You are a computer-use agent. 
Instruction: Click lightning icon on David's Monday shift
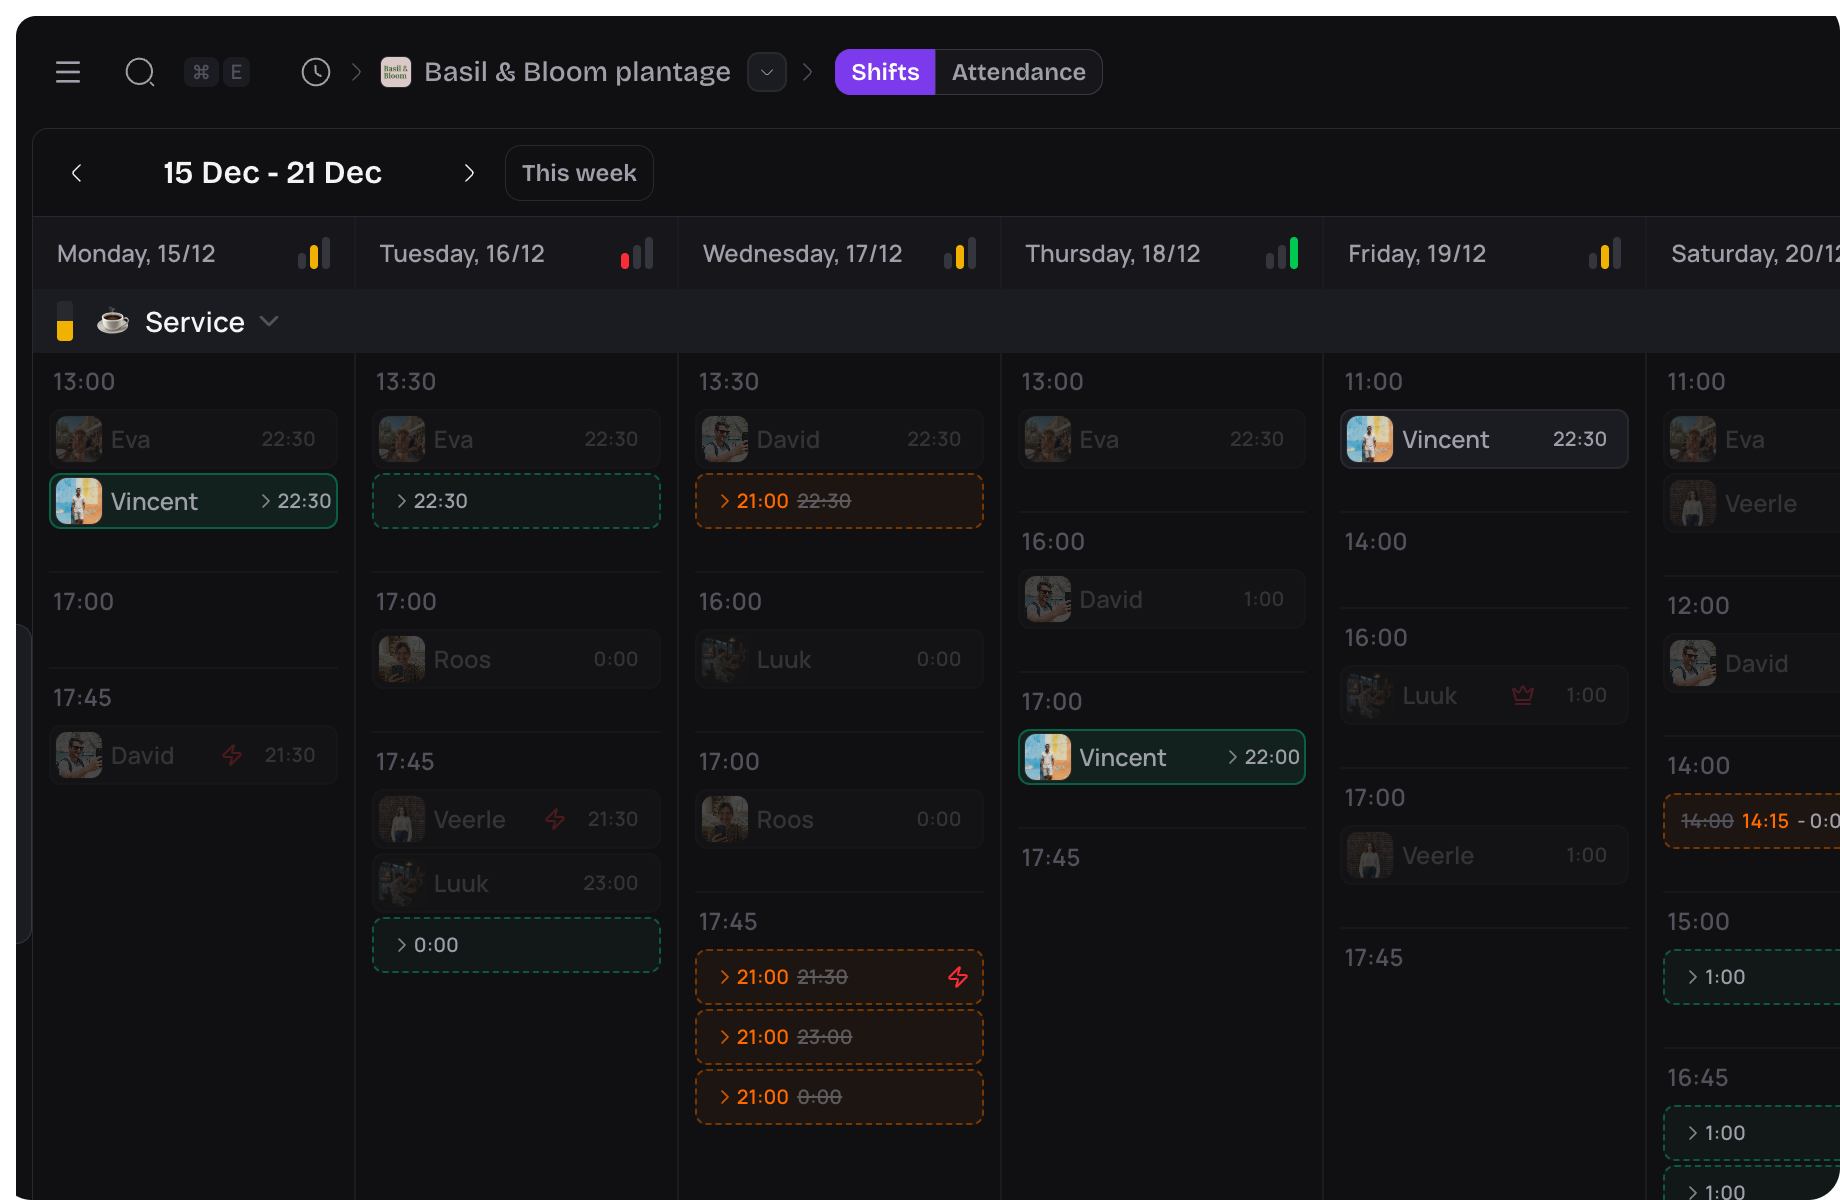[x=232, y=755]
